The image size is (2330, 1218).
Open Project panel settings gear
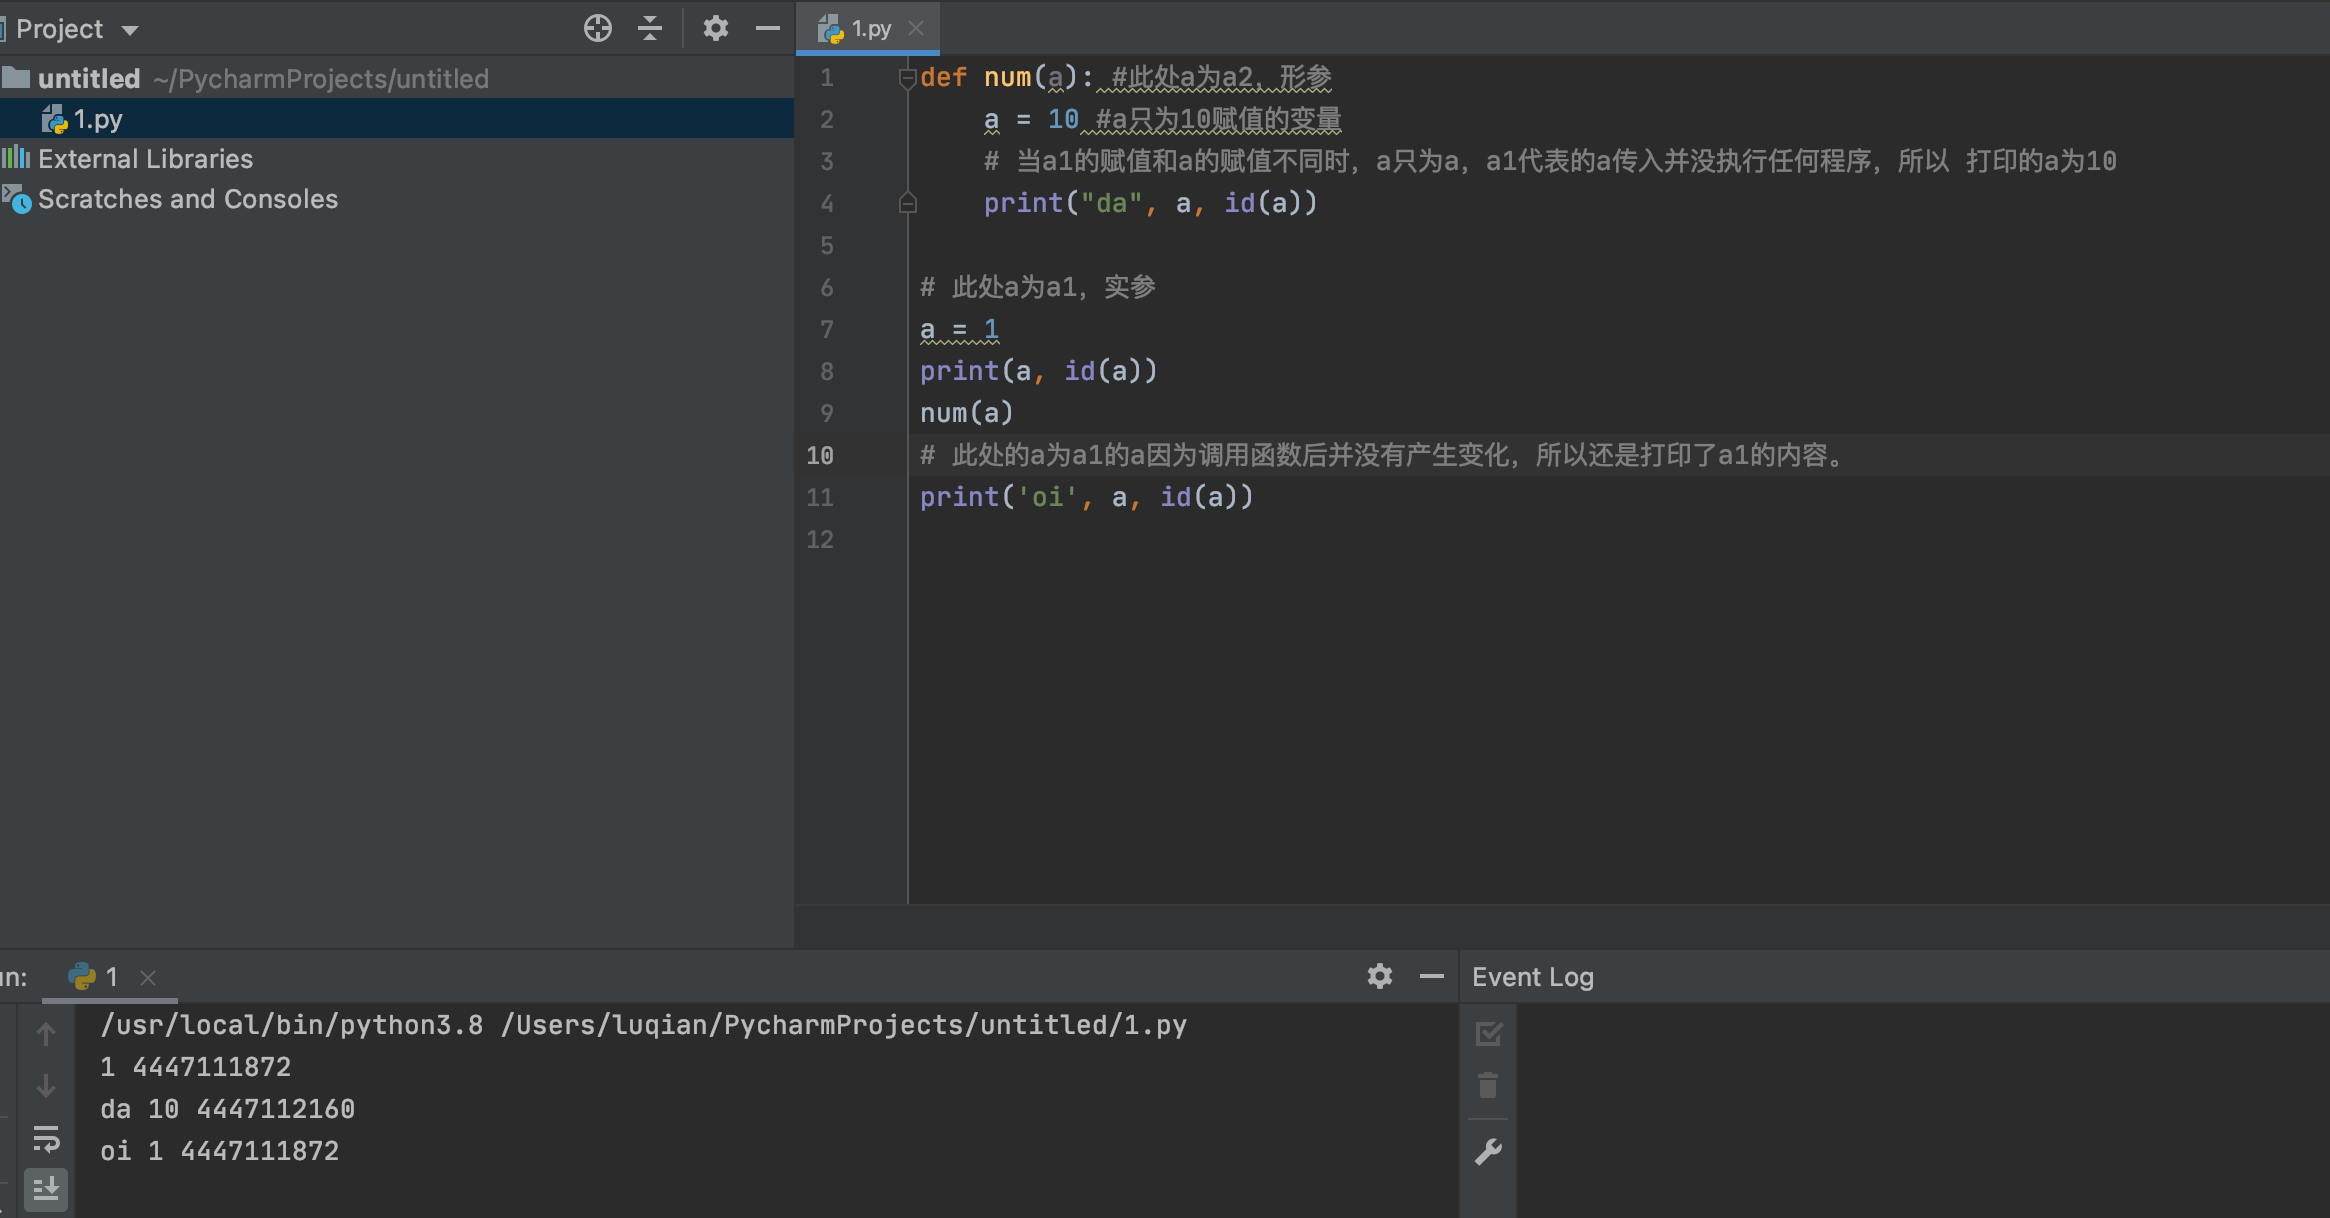(x=715, y=28)
